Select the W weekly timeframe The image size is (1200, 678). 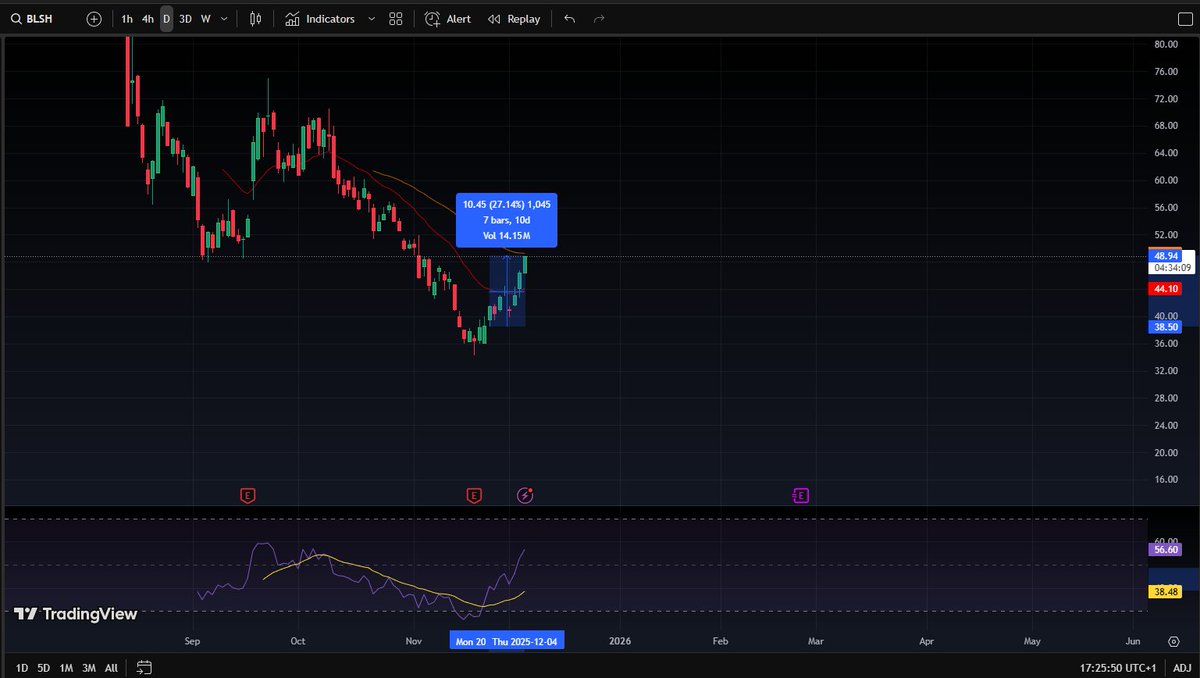pos(205,19)
